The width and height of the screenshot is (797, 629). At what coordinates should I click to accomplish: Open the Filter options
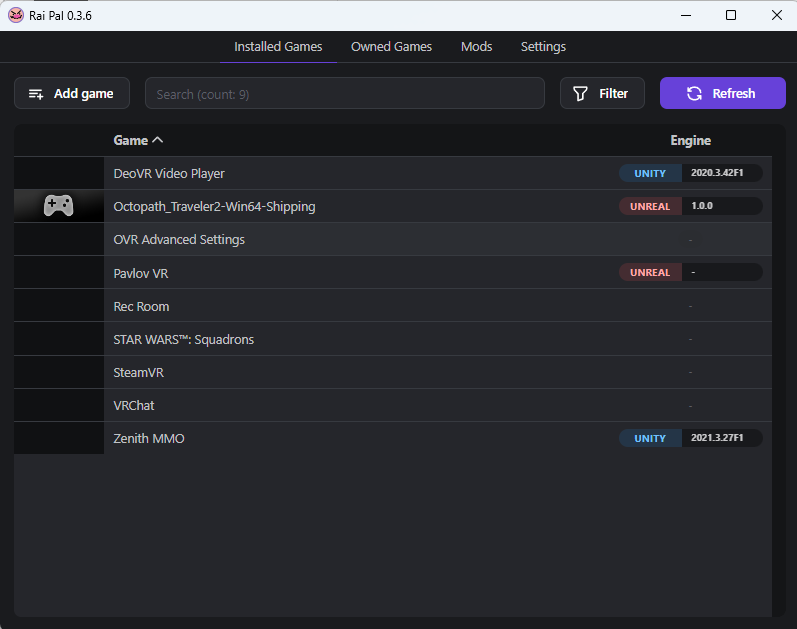click(x=602, y=94)
